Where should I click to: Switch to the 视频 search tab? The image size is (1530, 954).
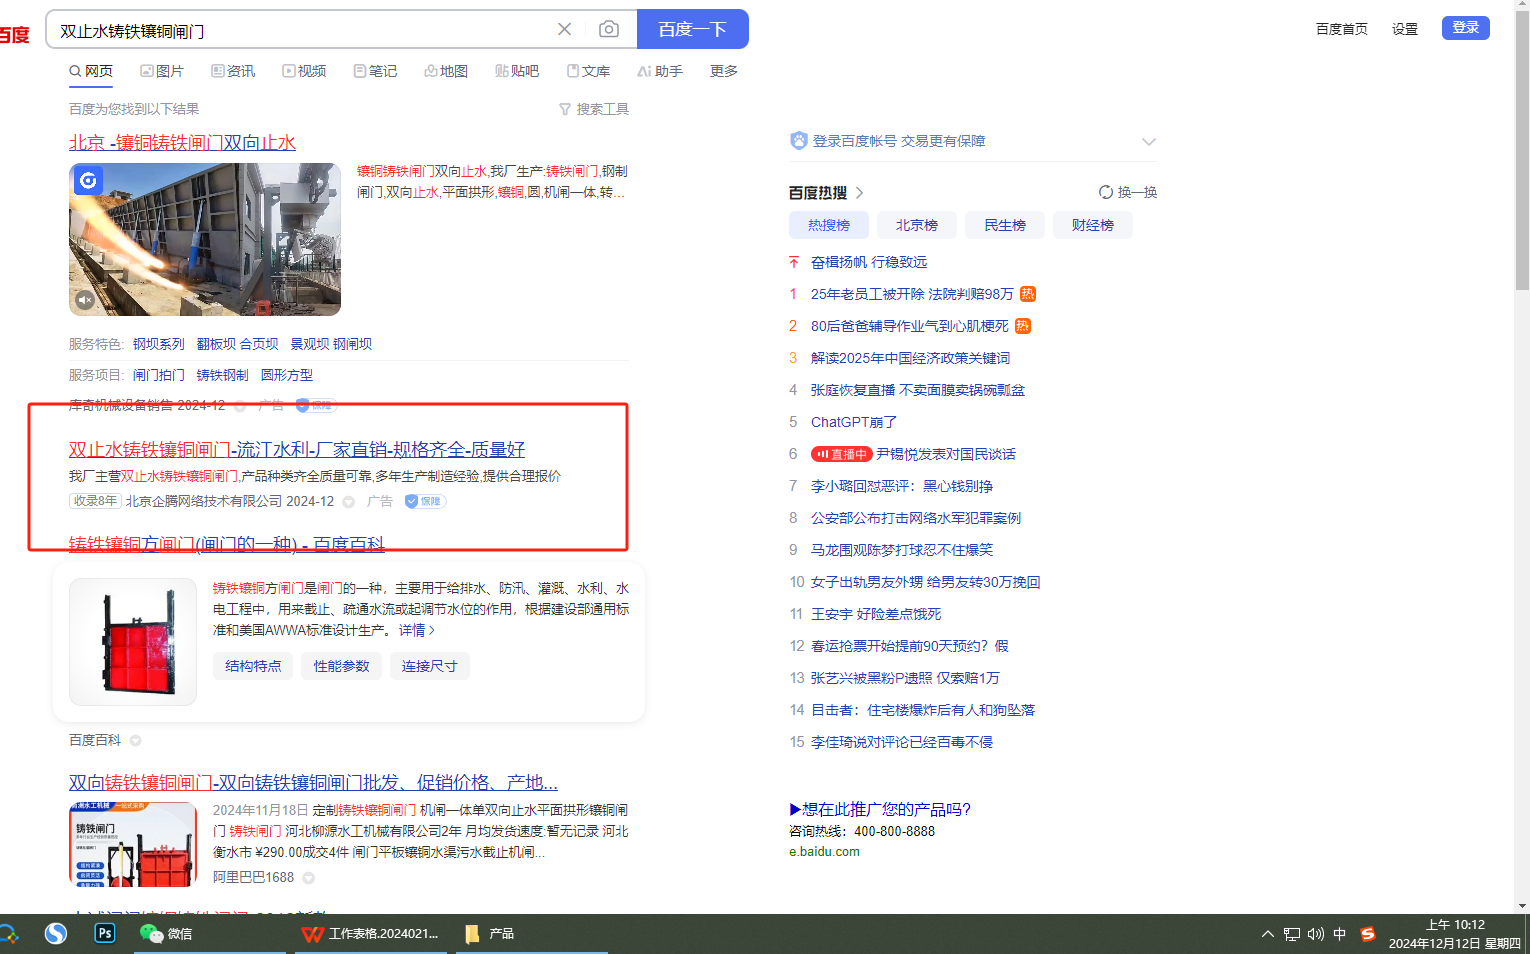tap(304, 71)
